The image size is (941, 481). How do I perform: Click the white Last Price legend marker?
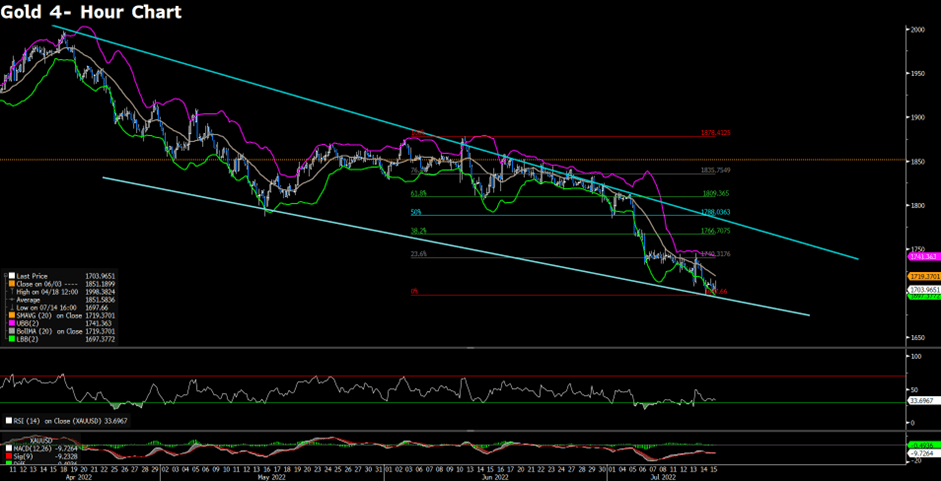(8, 276)
